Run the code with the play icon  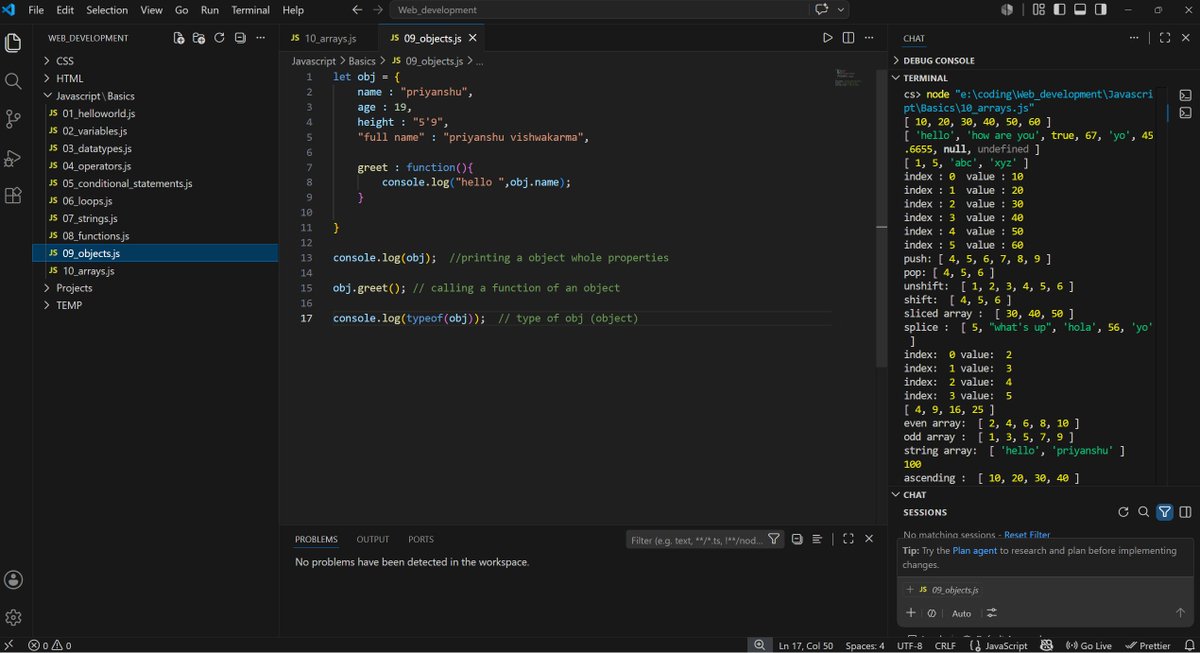click(x=827, y=38)
